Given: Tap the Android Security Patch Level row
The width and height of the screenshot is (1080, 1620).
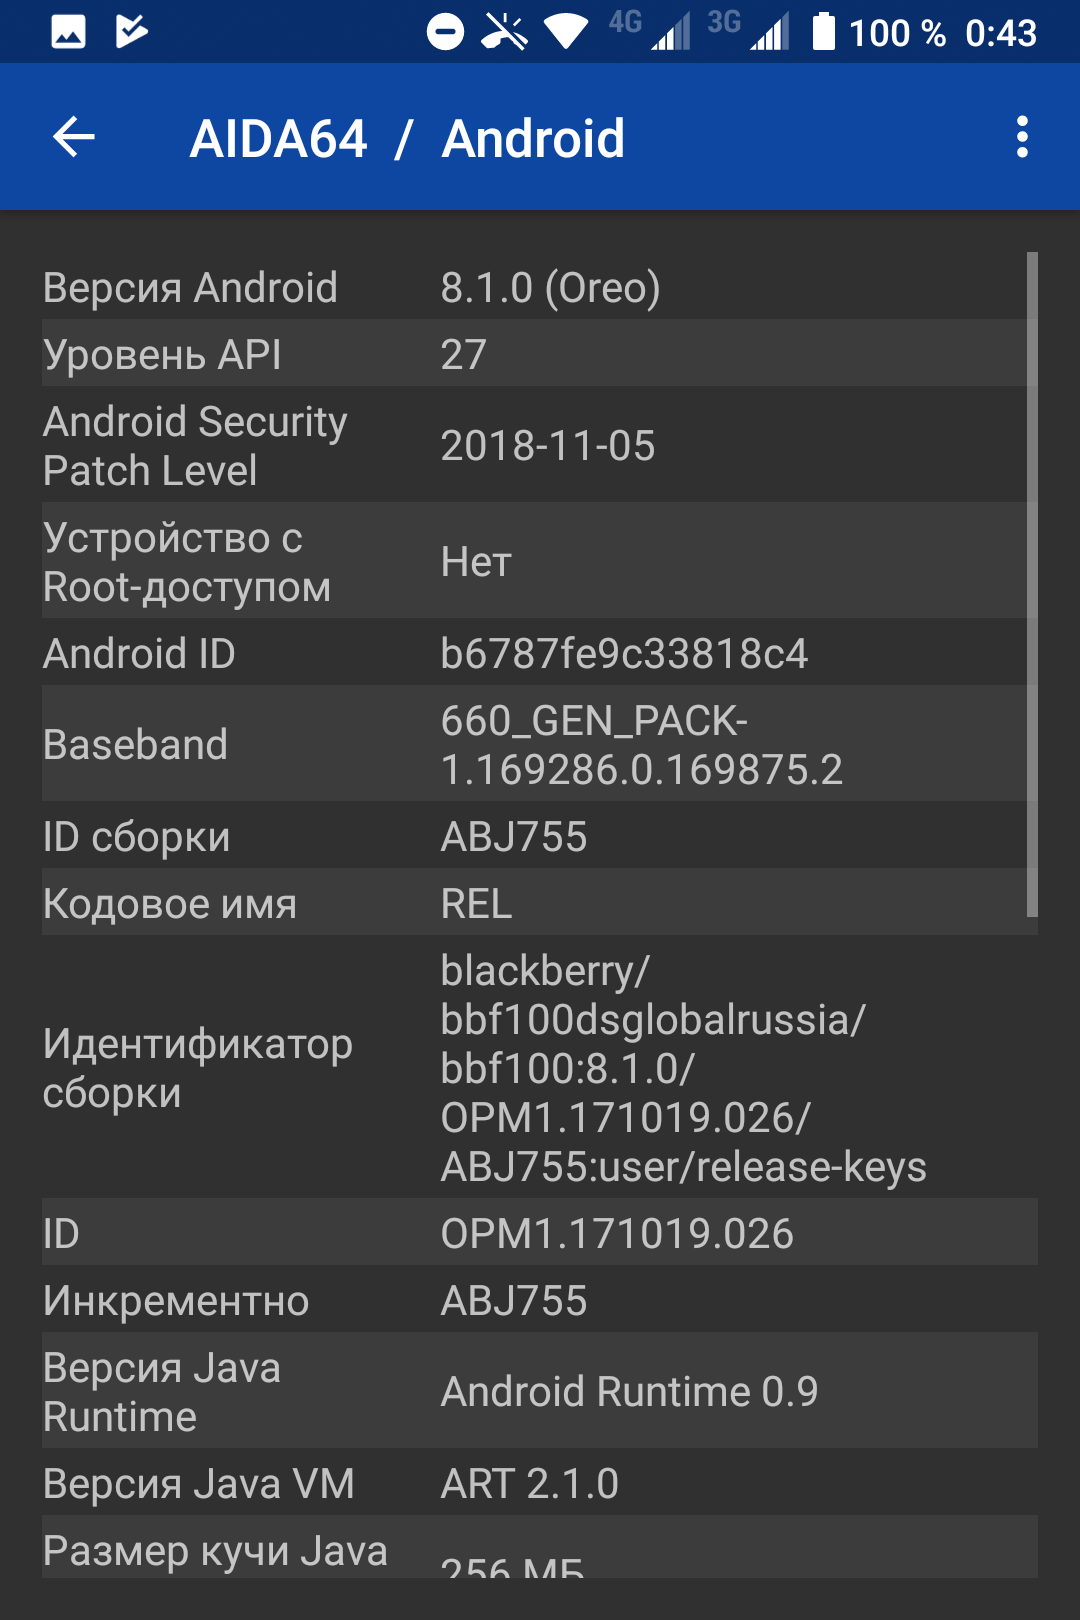Looking at the screenshot, I should (540, 445).
